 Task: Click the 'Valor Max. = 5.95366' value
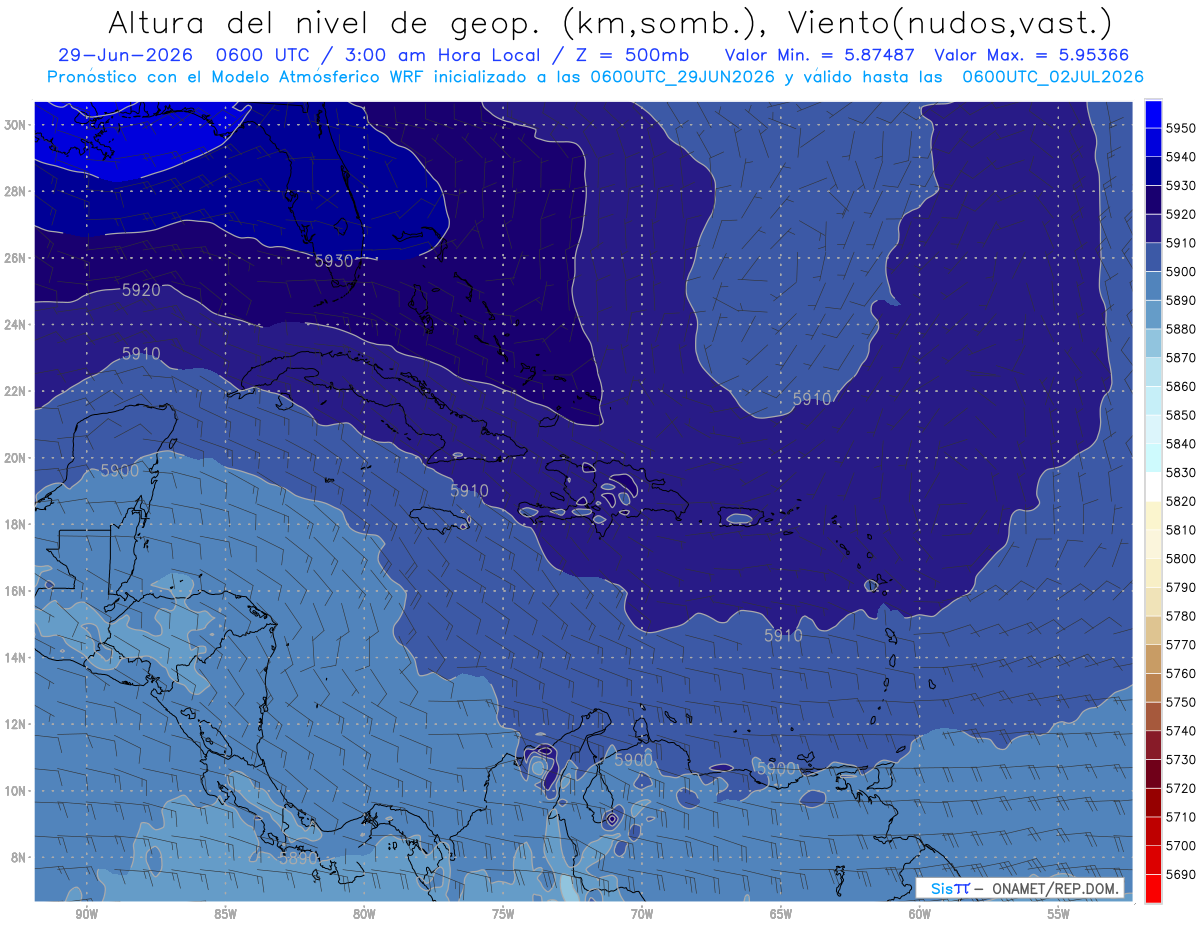click(1033, 55)
